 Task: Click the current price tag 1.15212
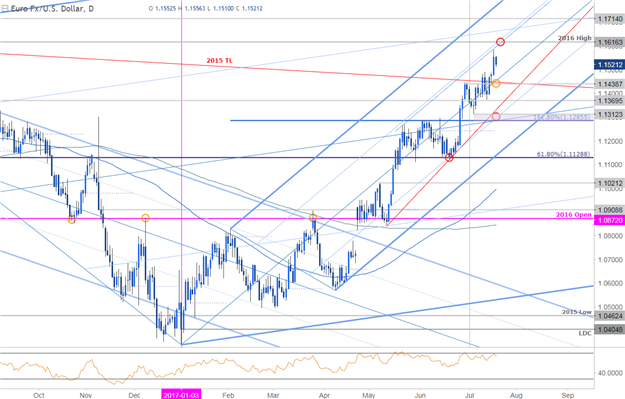tap(609, 64)
